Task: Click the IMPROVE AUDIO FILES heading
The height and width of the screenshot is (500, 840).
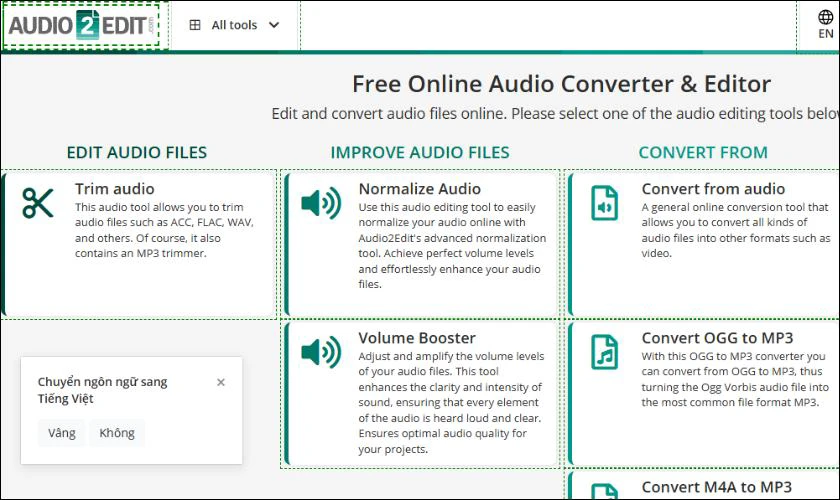Action: [x=420, y=152]
